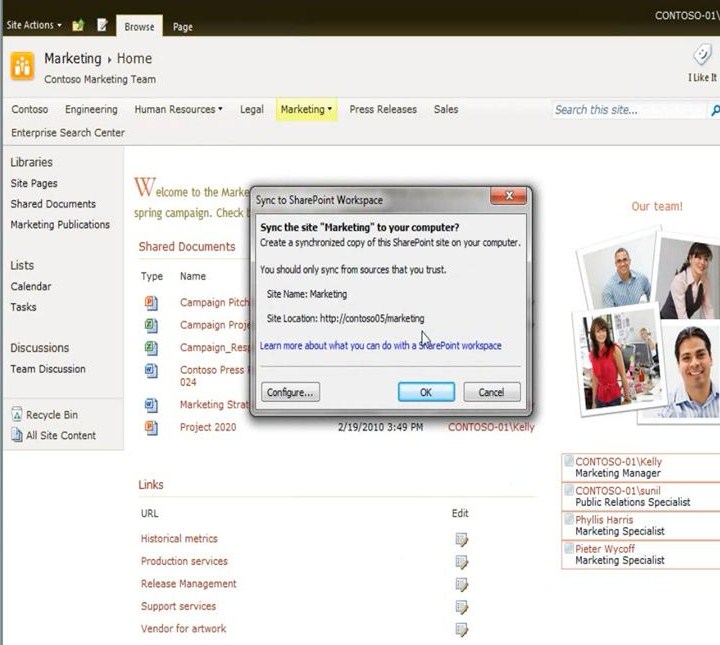Click Excel icon for Campaign_Res file
The height and width of the screenshot is (645, 720).
click(x=151, y=348)
